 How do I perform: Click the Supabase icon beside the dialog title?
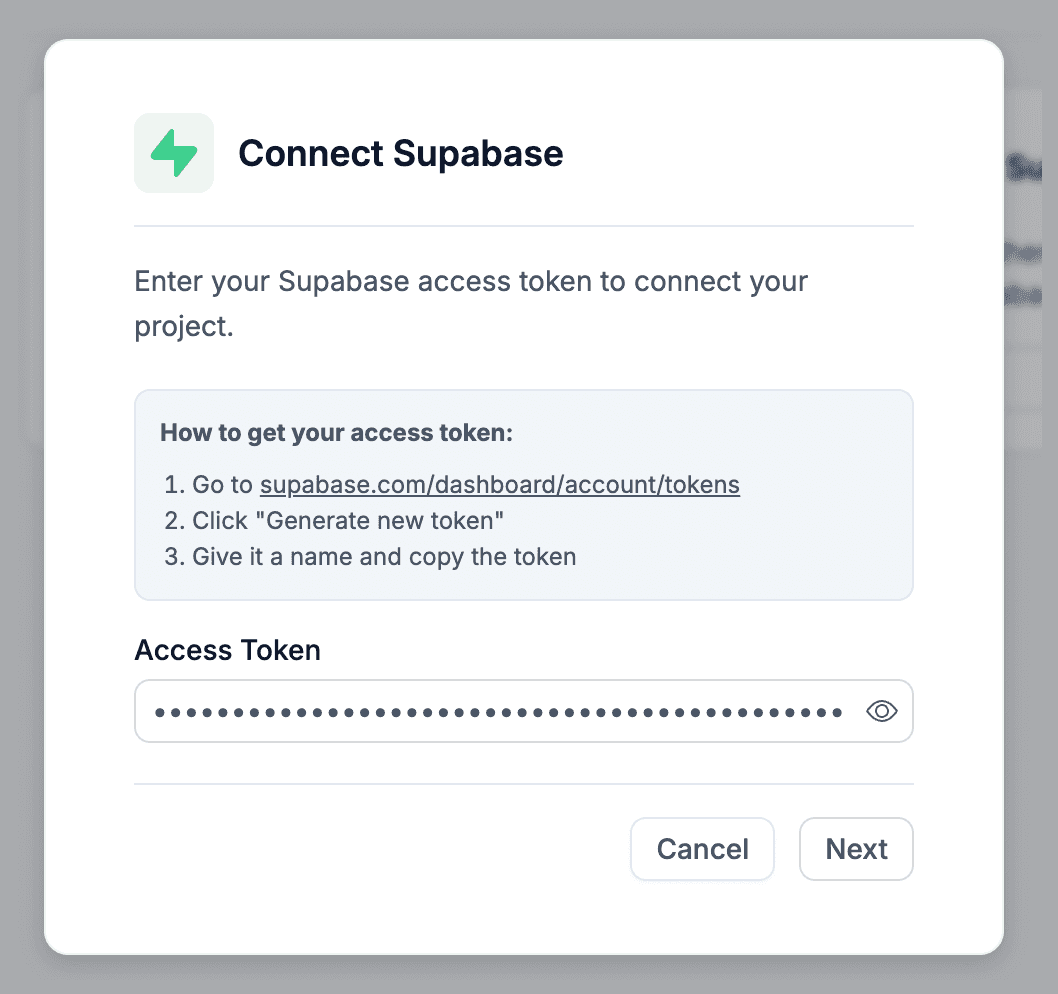pos(173,153)
